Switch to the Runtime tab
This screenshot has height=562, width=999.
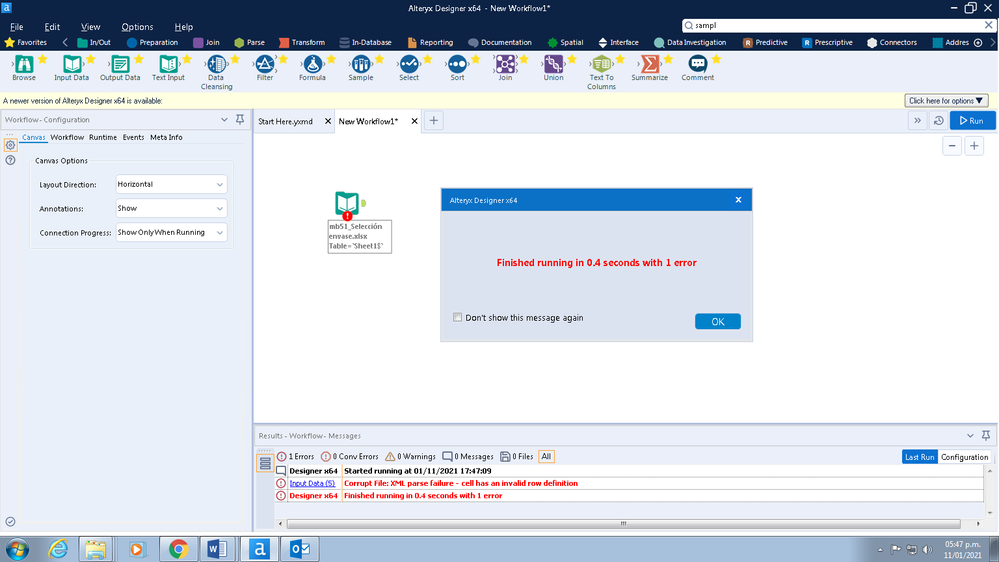103,137
